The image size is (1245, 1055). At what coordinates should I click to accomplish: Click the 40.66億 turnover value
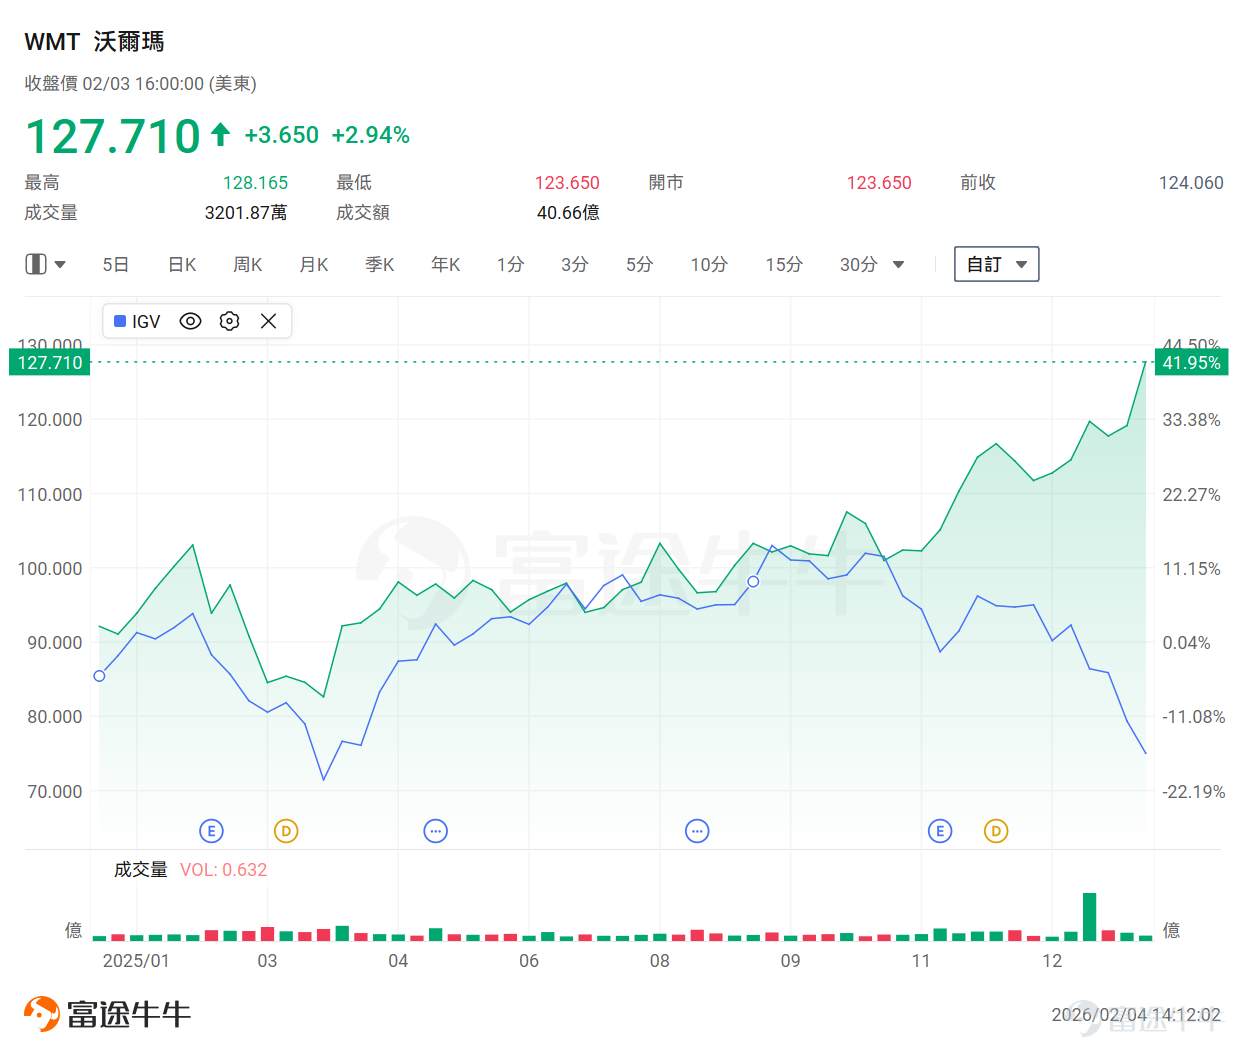(x=568, y=213)
